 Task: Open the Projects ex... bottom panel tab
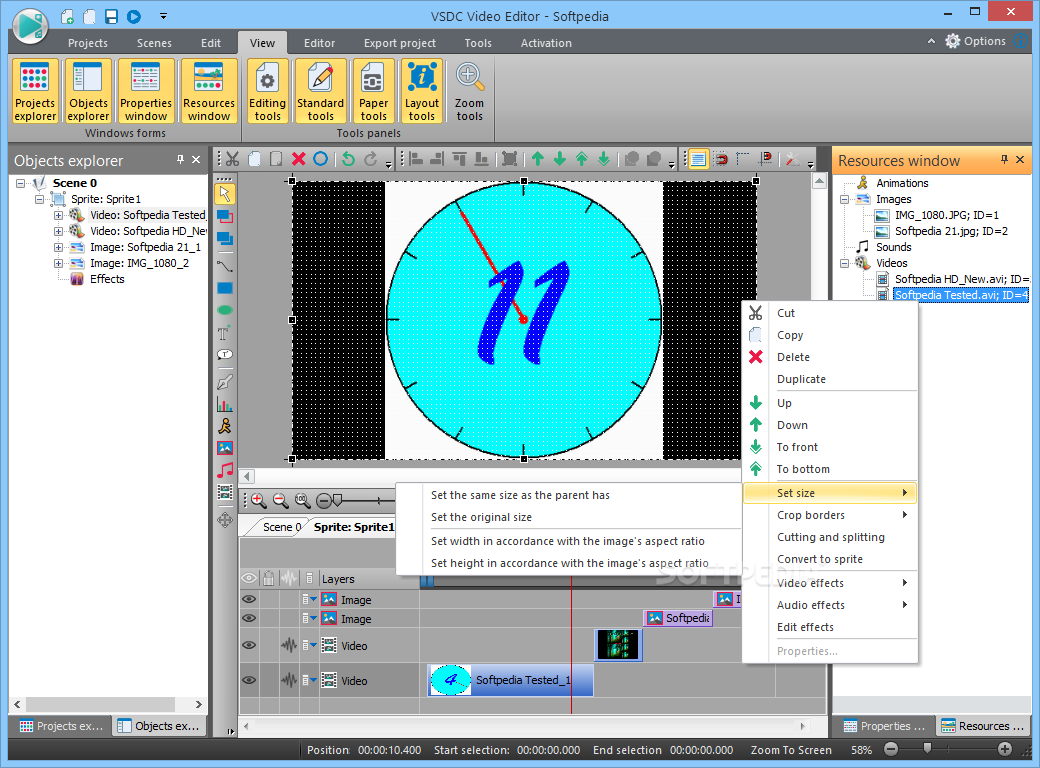[61, 726]
